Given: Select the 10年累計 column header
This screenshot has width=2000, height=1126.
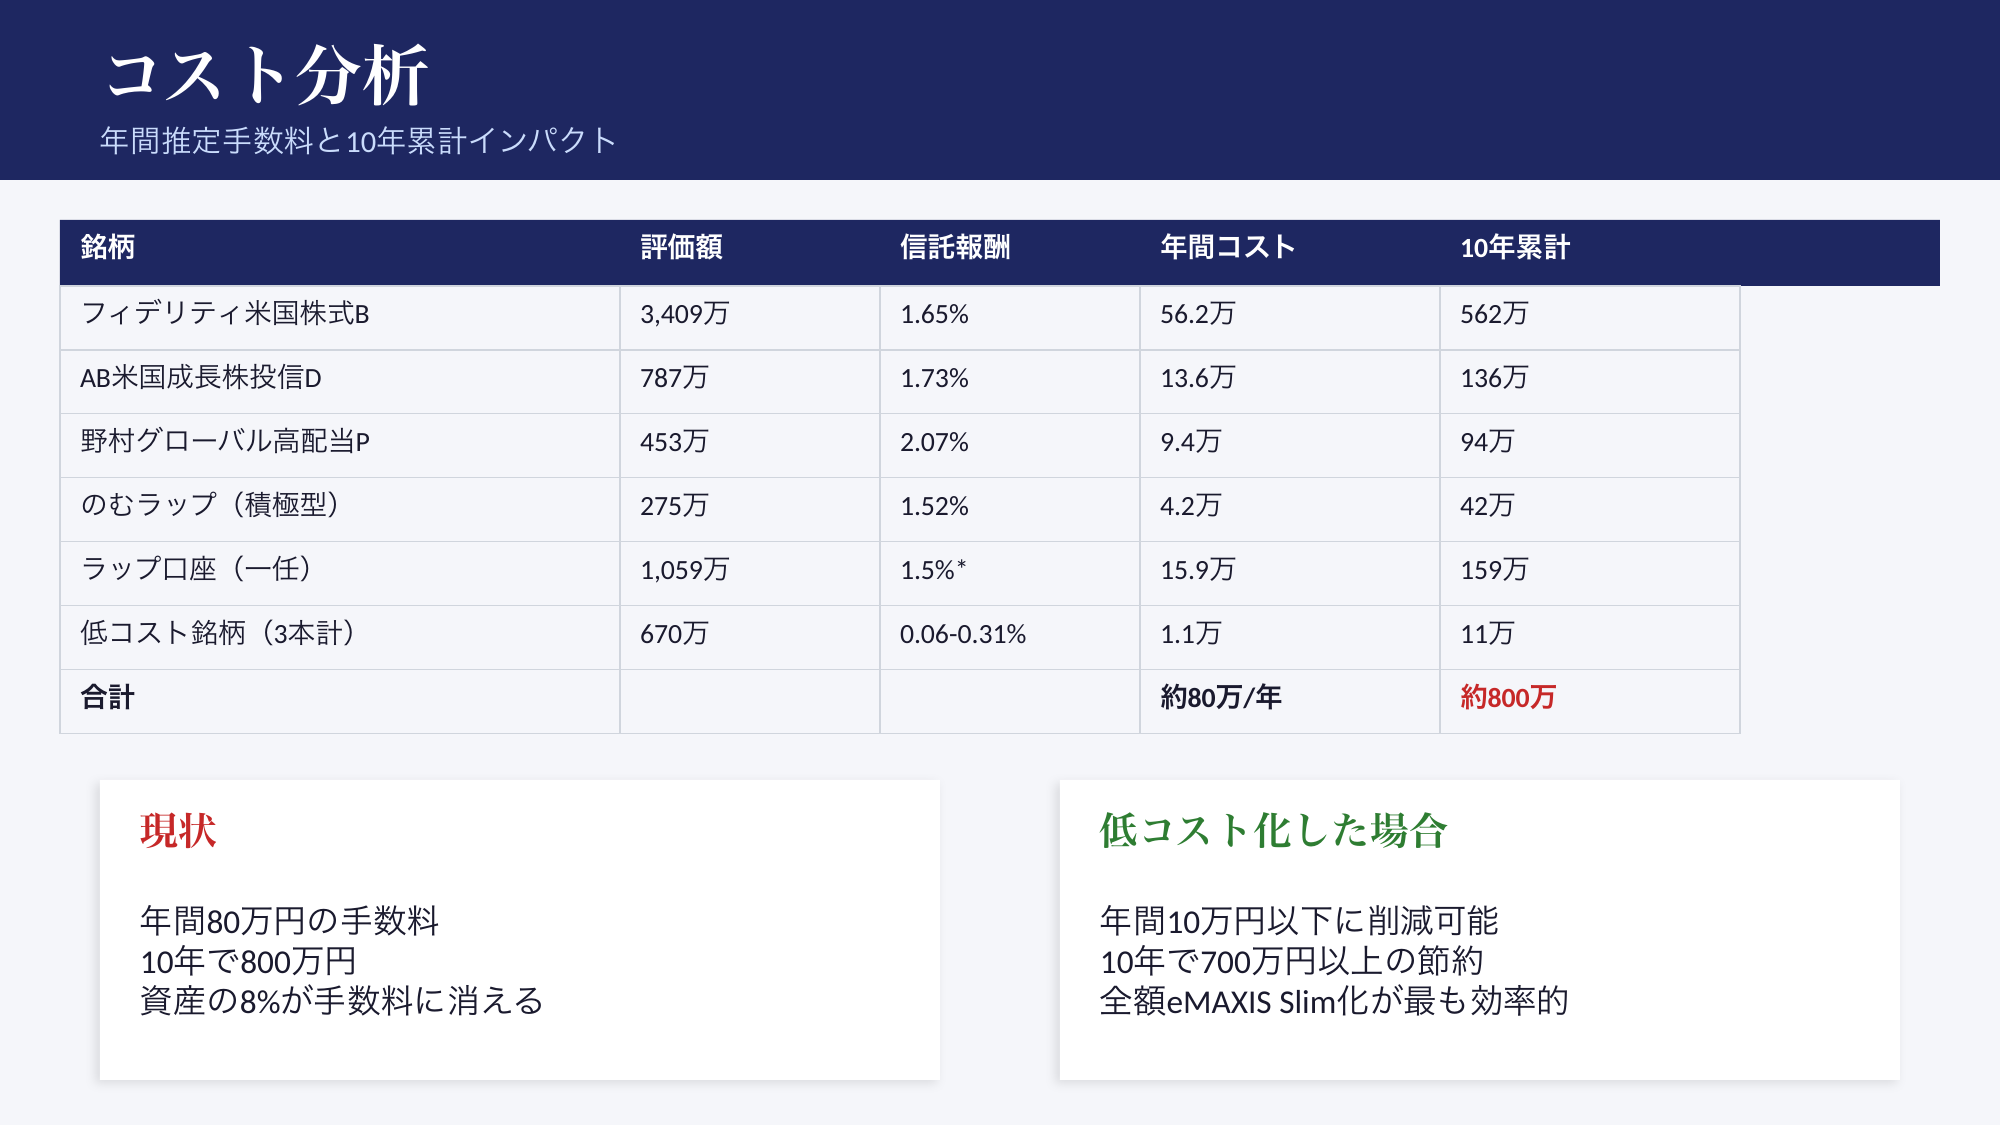Looking at the screenshot, I should pyautogui.click(x=1514, y=247).
